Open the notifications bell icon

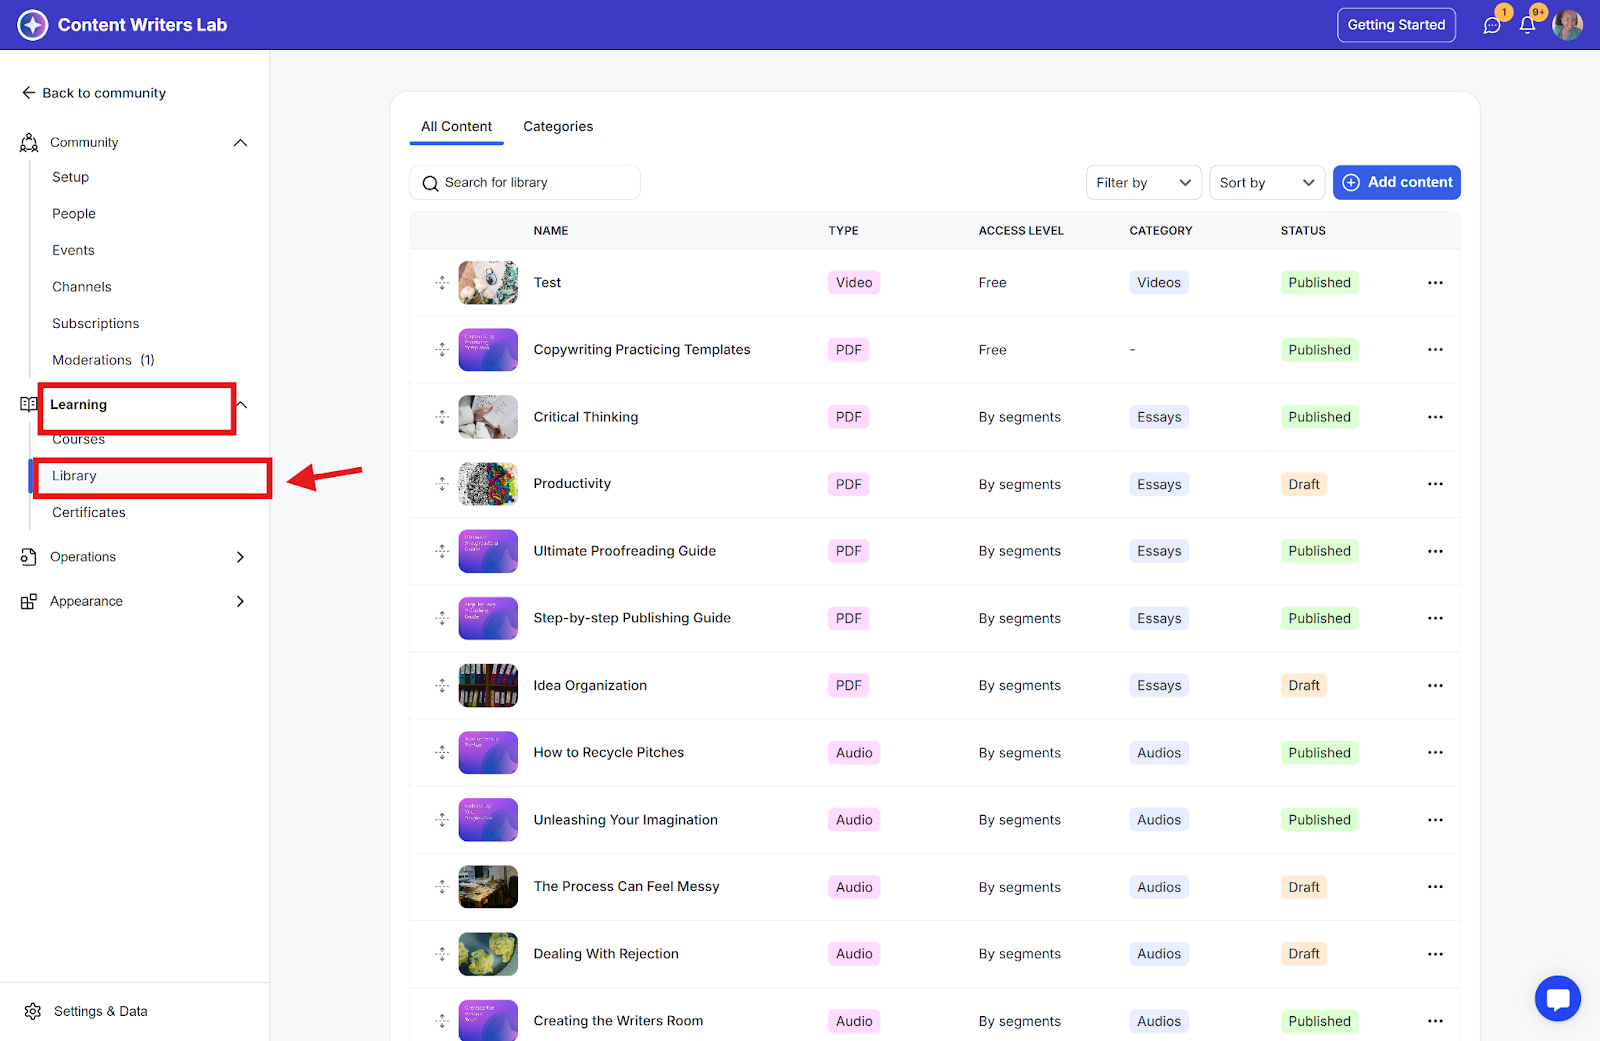click(x=1527, y=25)
